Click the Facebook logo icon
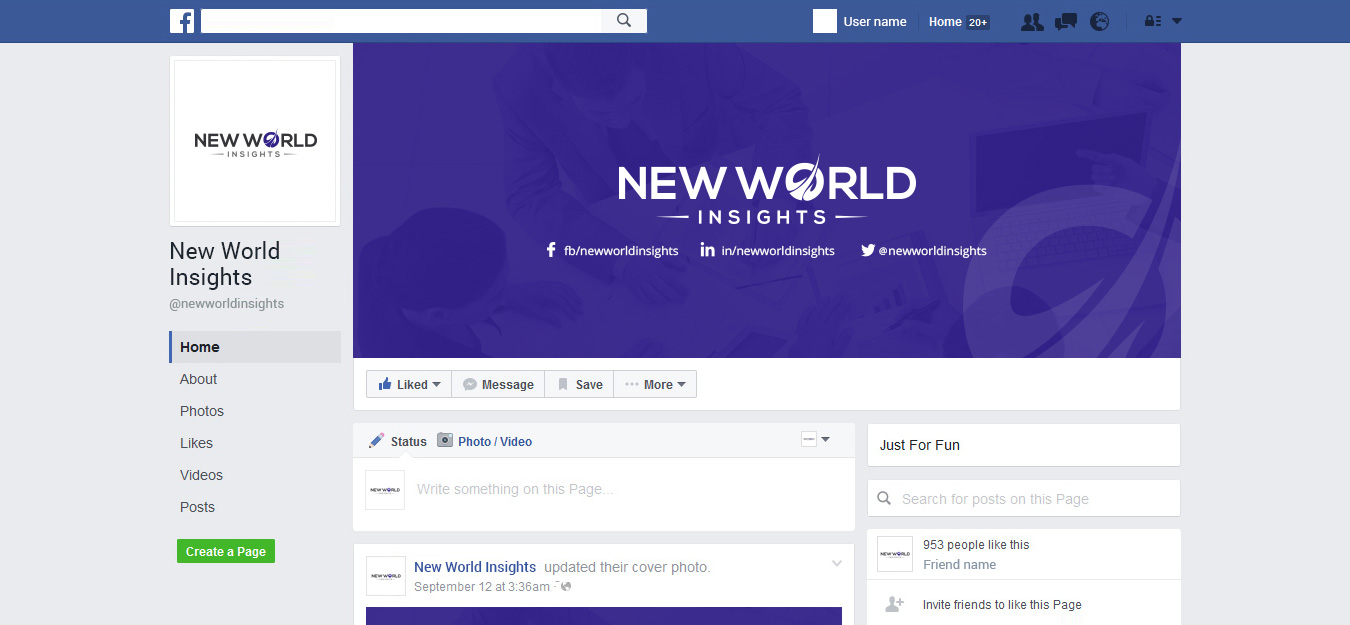This screenshot has width=1350, height=625. (182, 21)
